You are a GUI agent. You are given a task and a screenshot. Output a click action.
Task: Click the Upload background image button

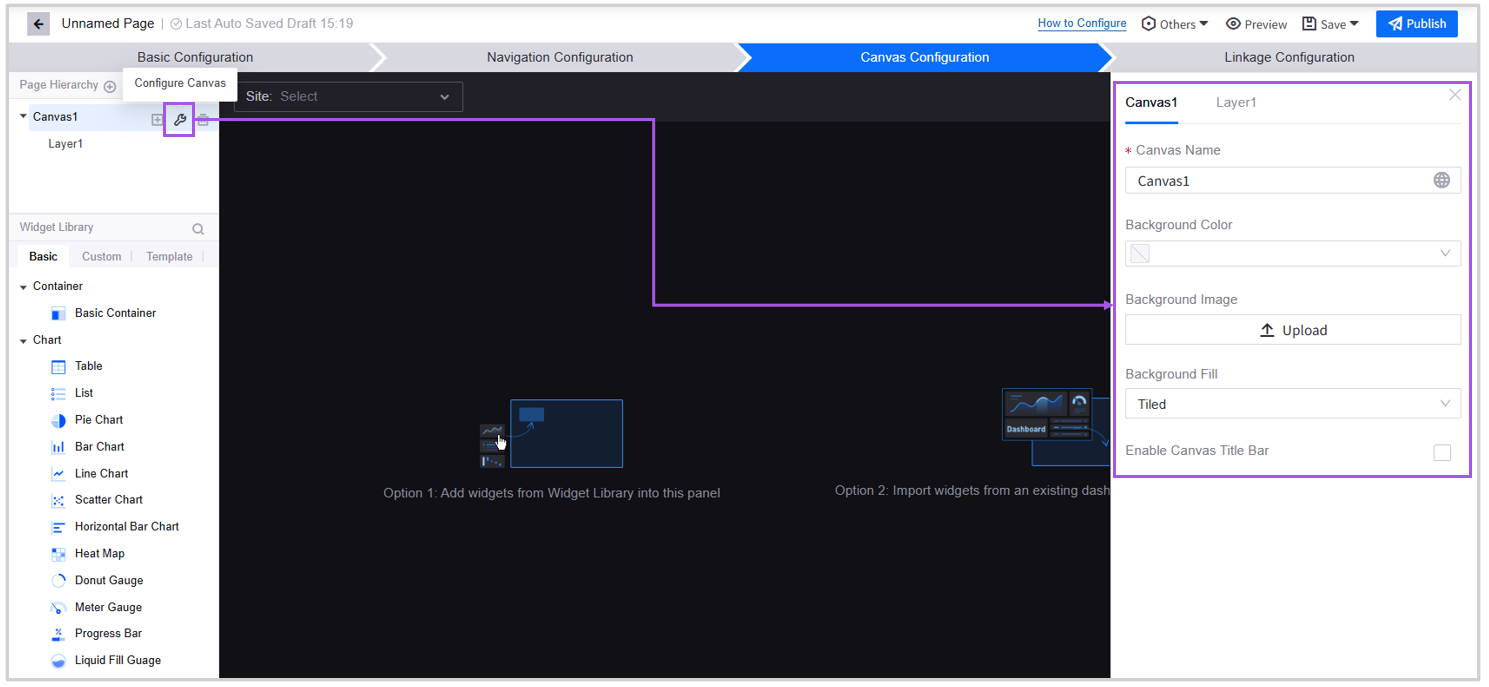click(1292, 330)
